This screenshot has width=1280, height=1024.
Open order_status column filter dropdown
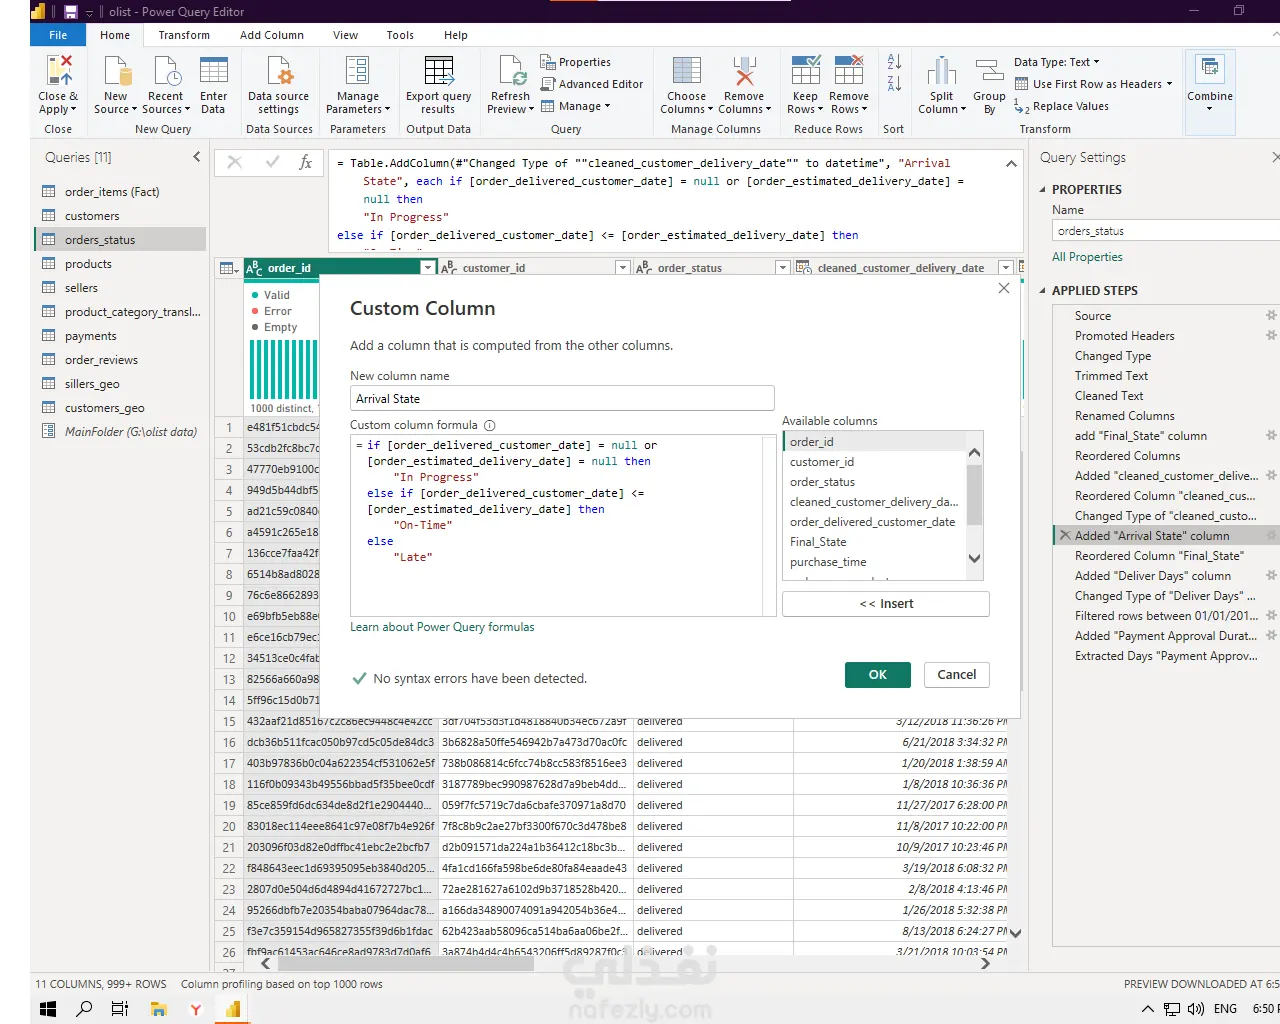coord(783,267)
